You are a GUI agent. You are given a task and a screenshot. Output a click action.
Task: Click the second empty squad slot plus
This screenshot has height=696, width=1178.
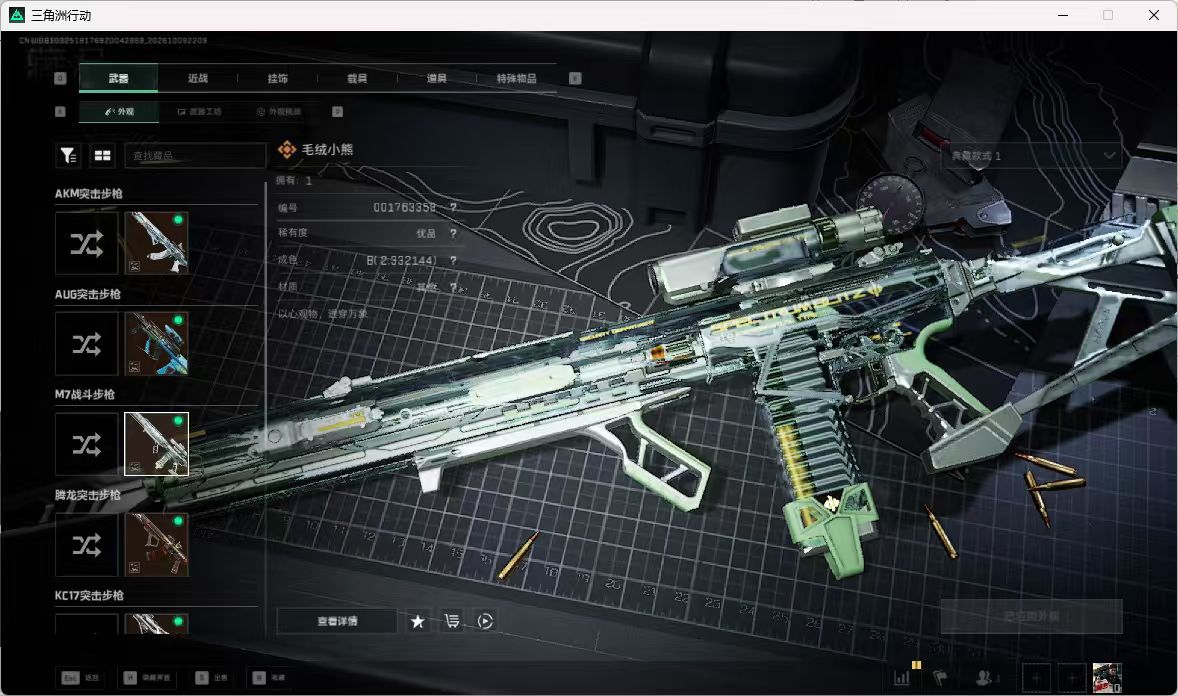pyautogui.click(x=1072, y=677)
